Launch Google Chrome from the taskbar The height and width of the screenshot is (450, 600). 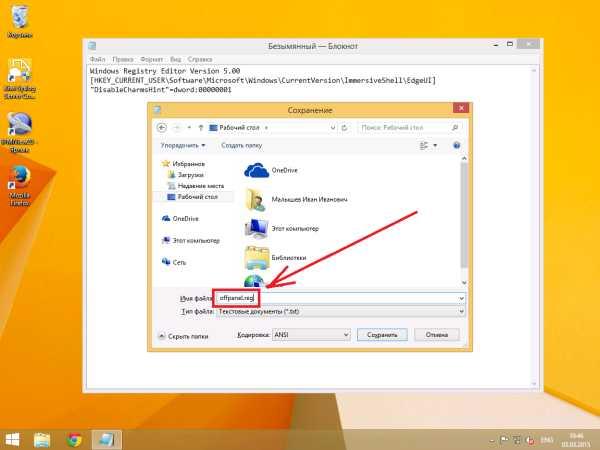click(x=74, y=440)
